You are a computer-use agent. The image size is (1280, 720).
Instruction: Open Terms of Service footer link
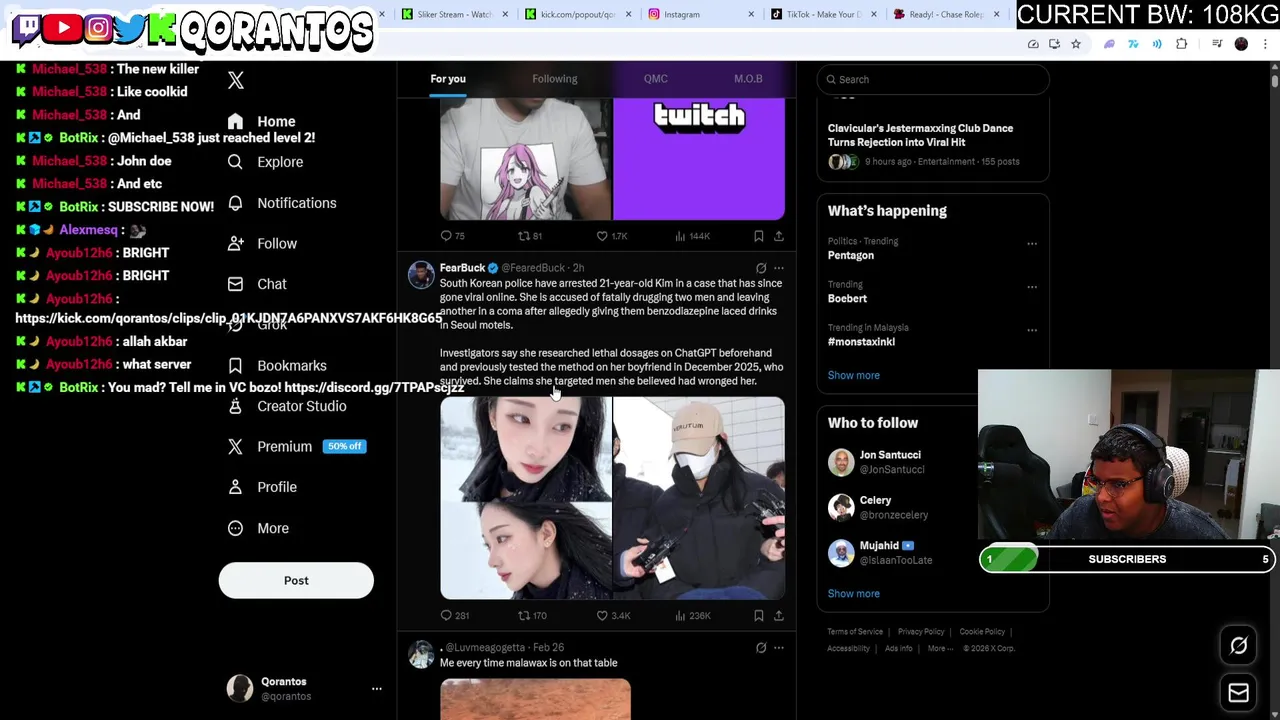[x=855, y=632]
